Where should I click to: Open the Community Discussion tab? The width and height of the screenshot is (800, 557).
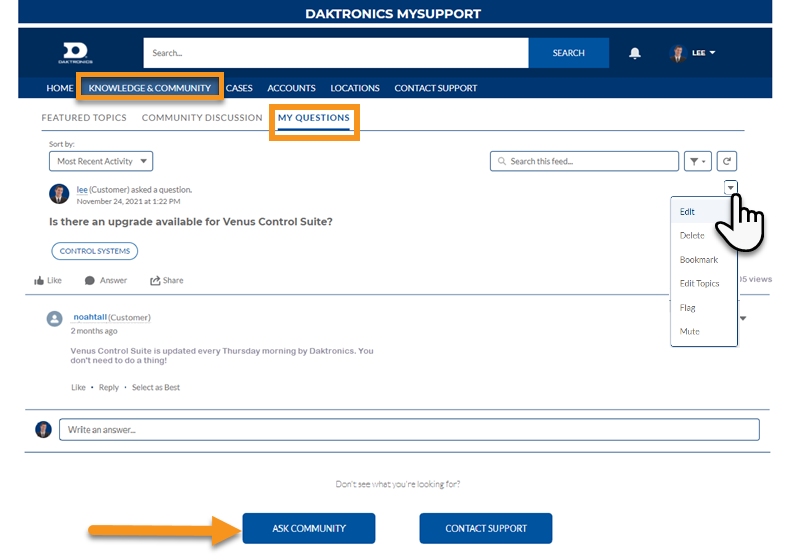click(202, 118)
